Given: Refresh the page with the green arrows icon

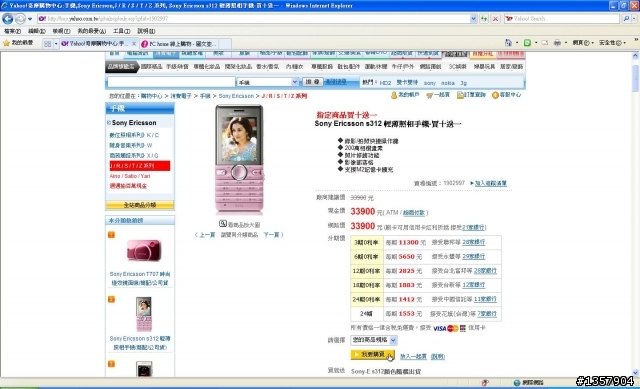Looking at the screenshot, I should [484, 19].
